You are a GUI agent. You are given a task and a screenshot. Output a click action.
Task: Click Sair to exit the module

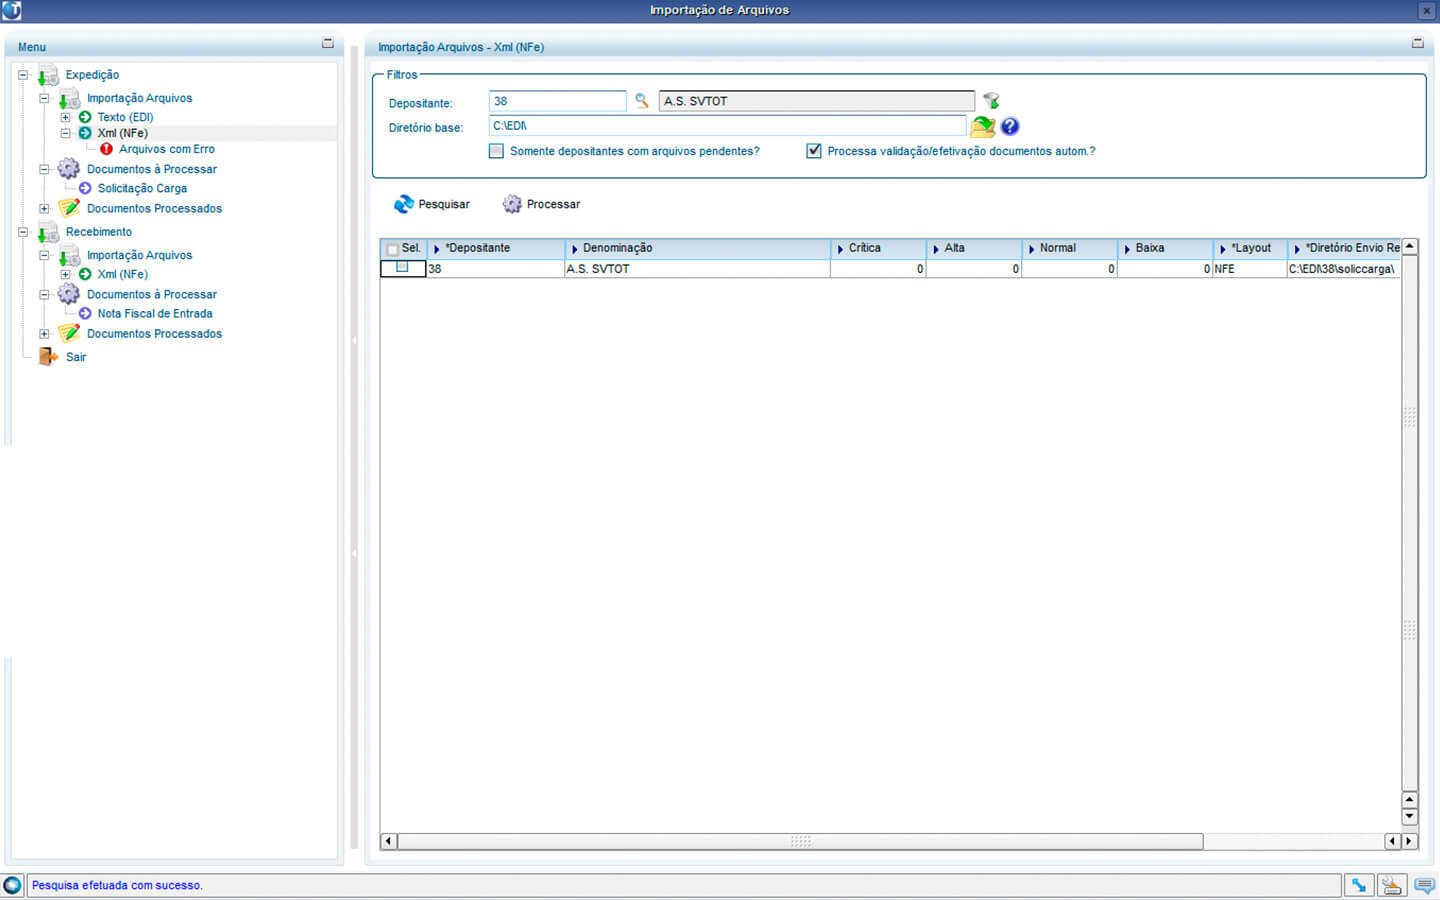pyautogui.click(x=75, y=357)
